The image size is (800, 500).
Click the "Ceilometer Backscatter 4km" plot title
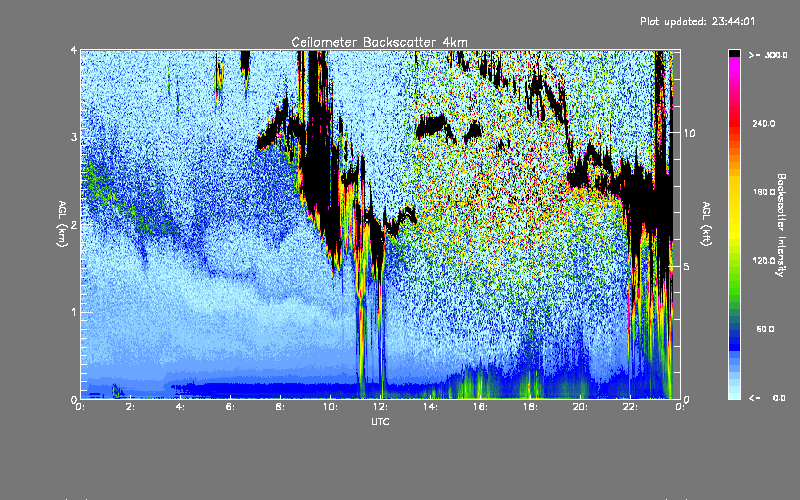point(379,42)
